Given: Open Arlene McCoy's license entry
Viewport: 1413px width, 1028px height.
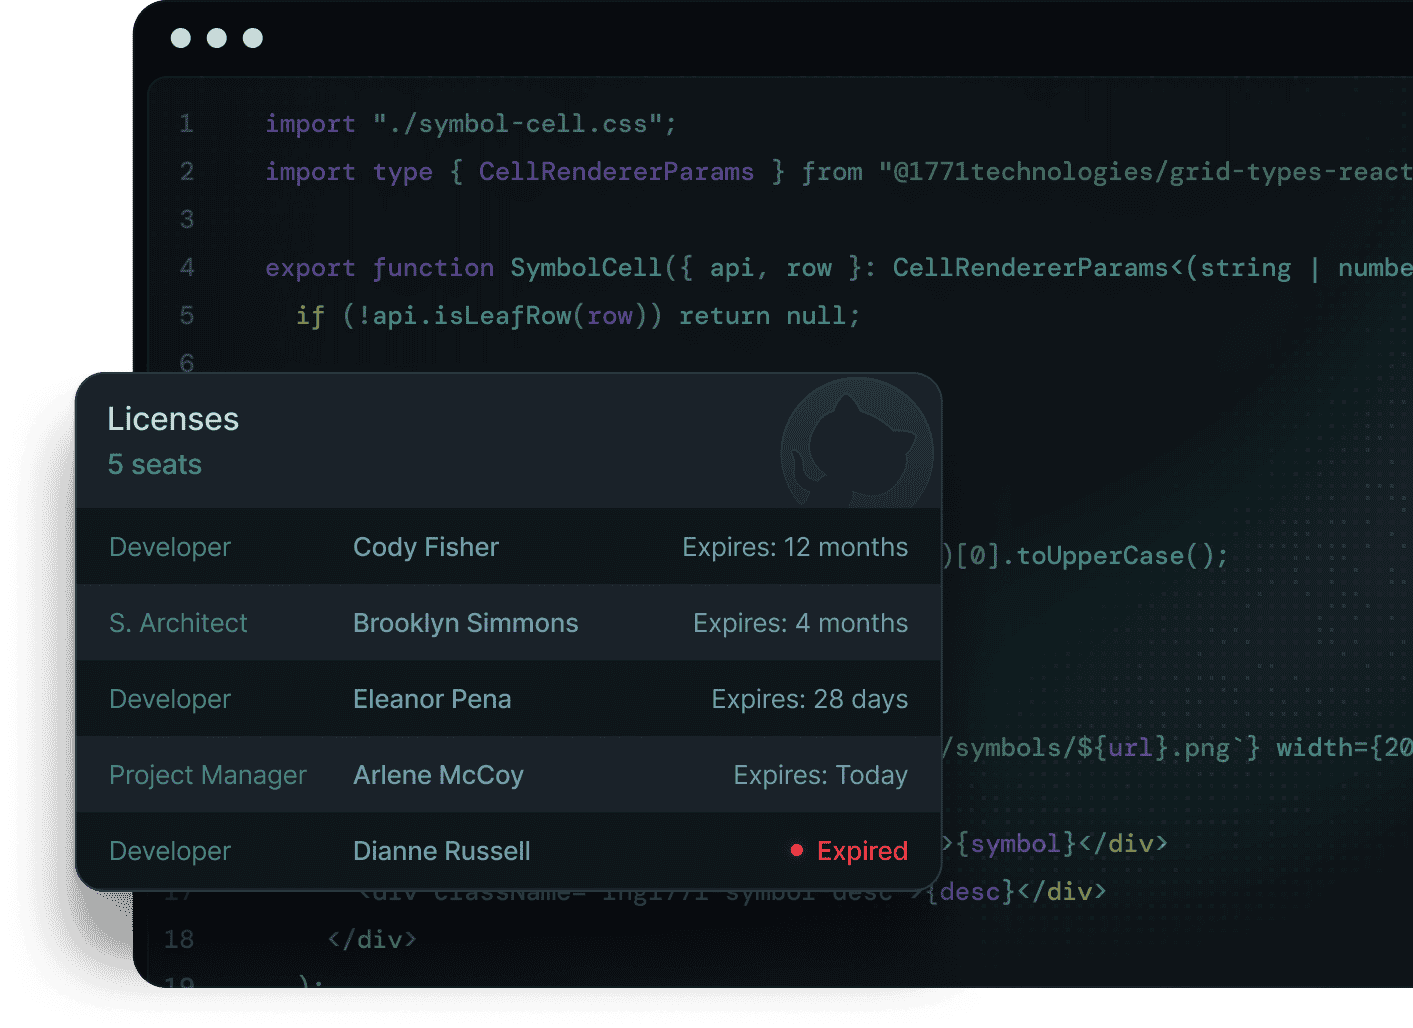Looking at the screenshot, I should (438, 775).
